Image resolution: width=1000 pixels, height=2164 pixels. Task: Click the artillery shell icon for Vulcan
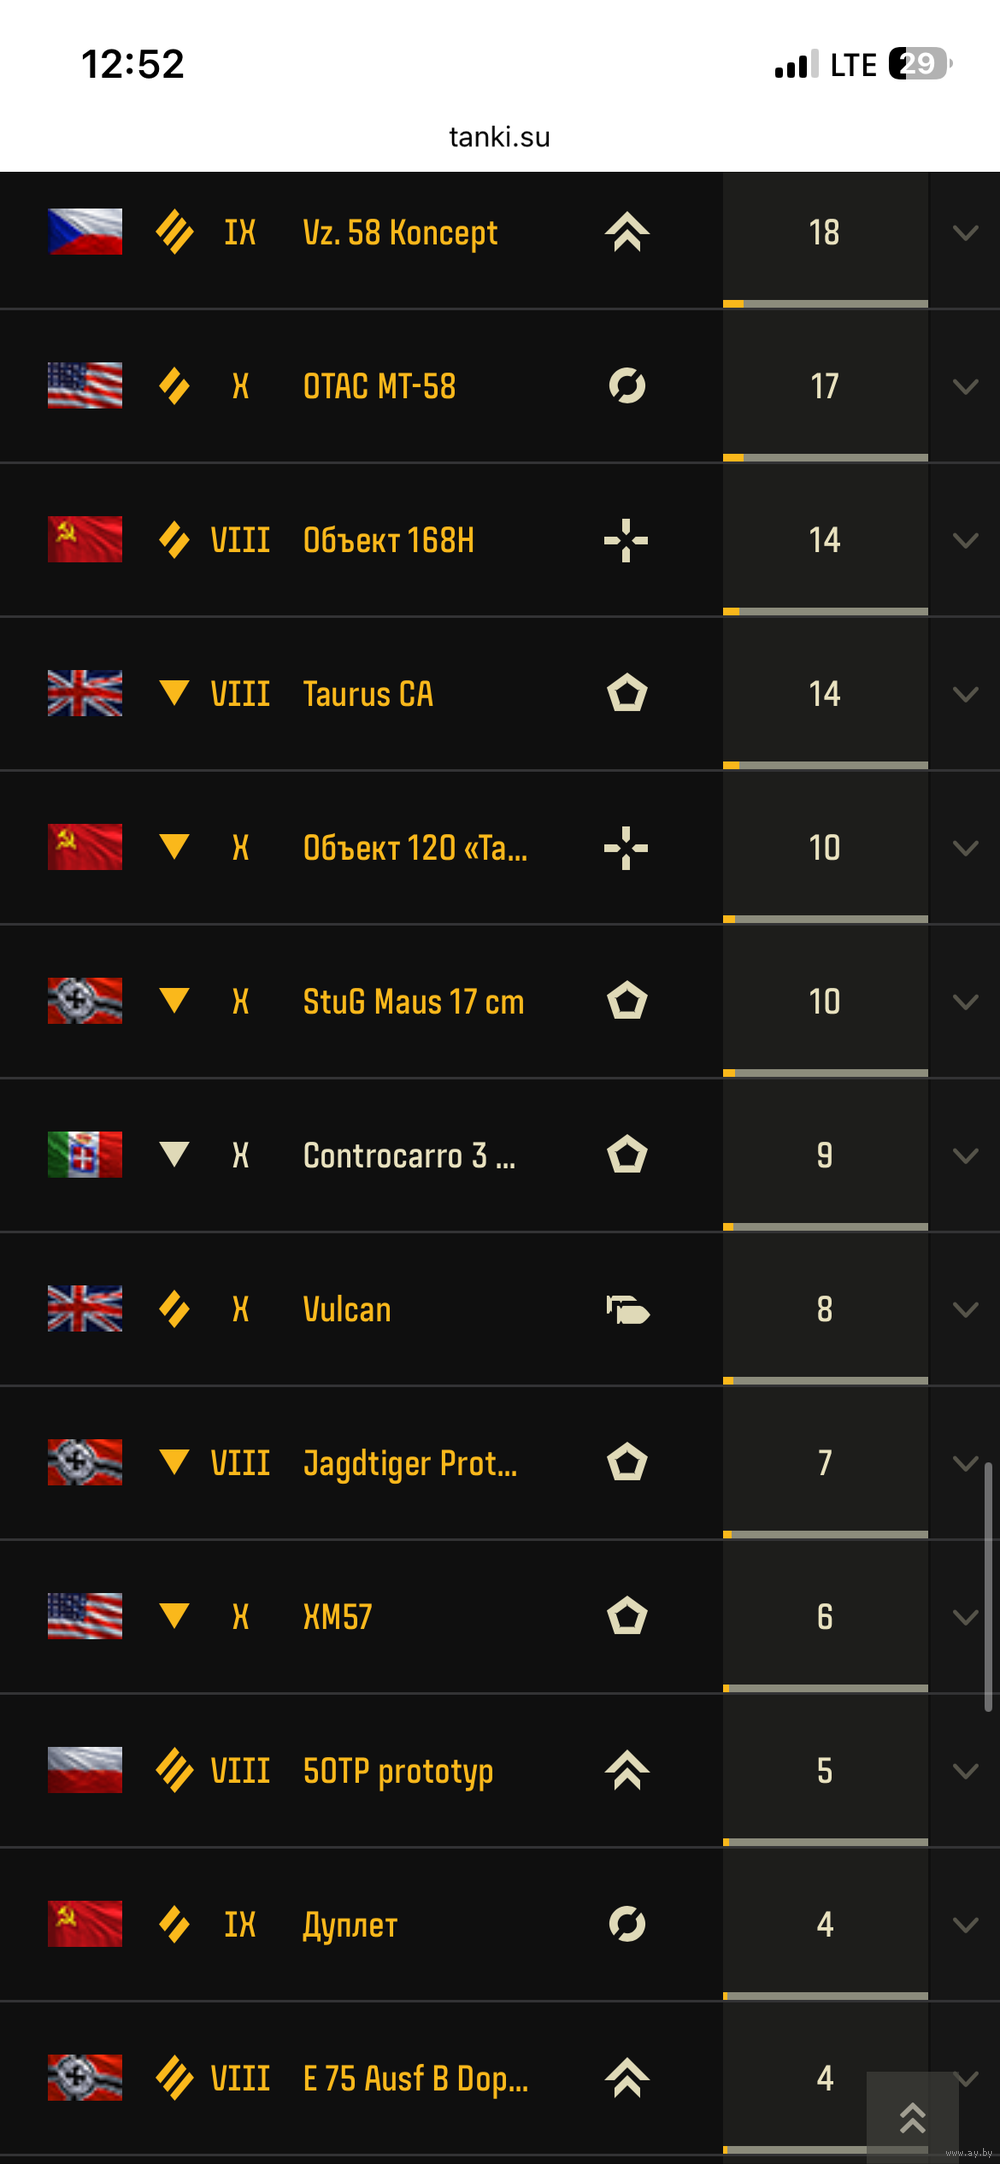627,1309
